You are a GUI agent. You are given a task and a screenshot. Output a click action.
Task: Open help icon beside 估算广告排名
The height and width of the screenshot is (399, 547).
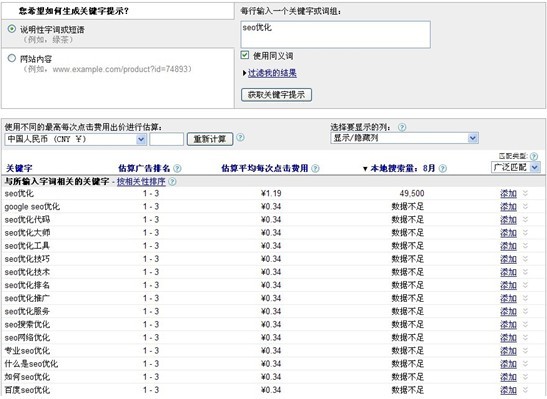177,168
